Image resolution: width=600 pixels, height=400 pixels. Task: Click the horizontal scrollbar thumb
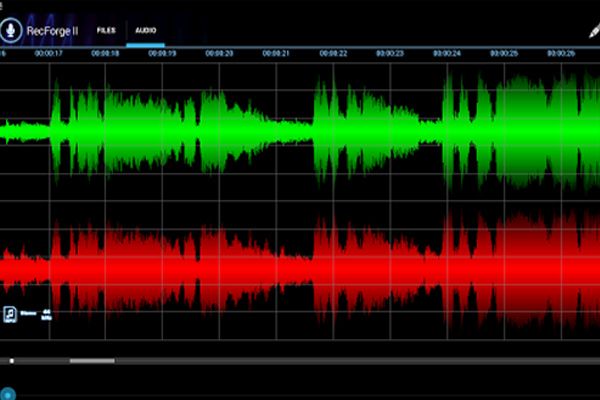(92, 360)
